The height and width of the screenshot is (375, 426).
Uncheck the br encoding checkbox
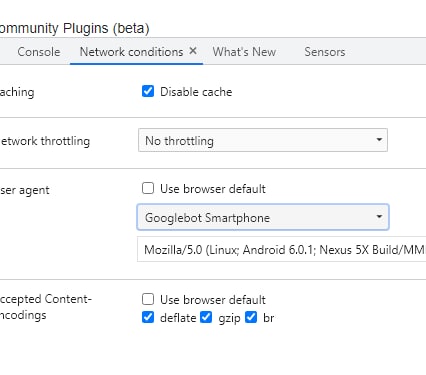[x=251, y=317]
